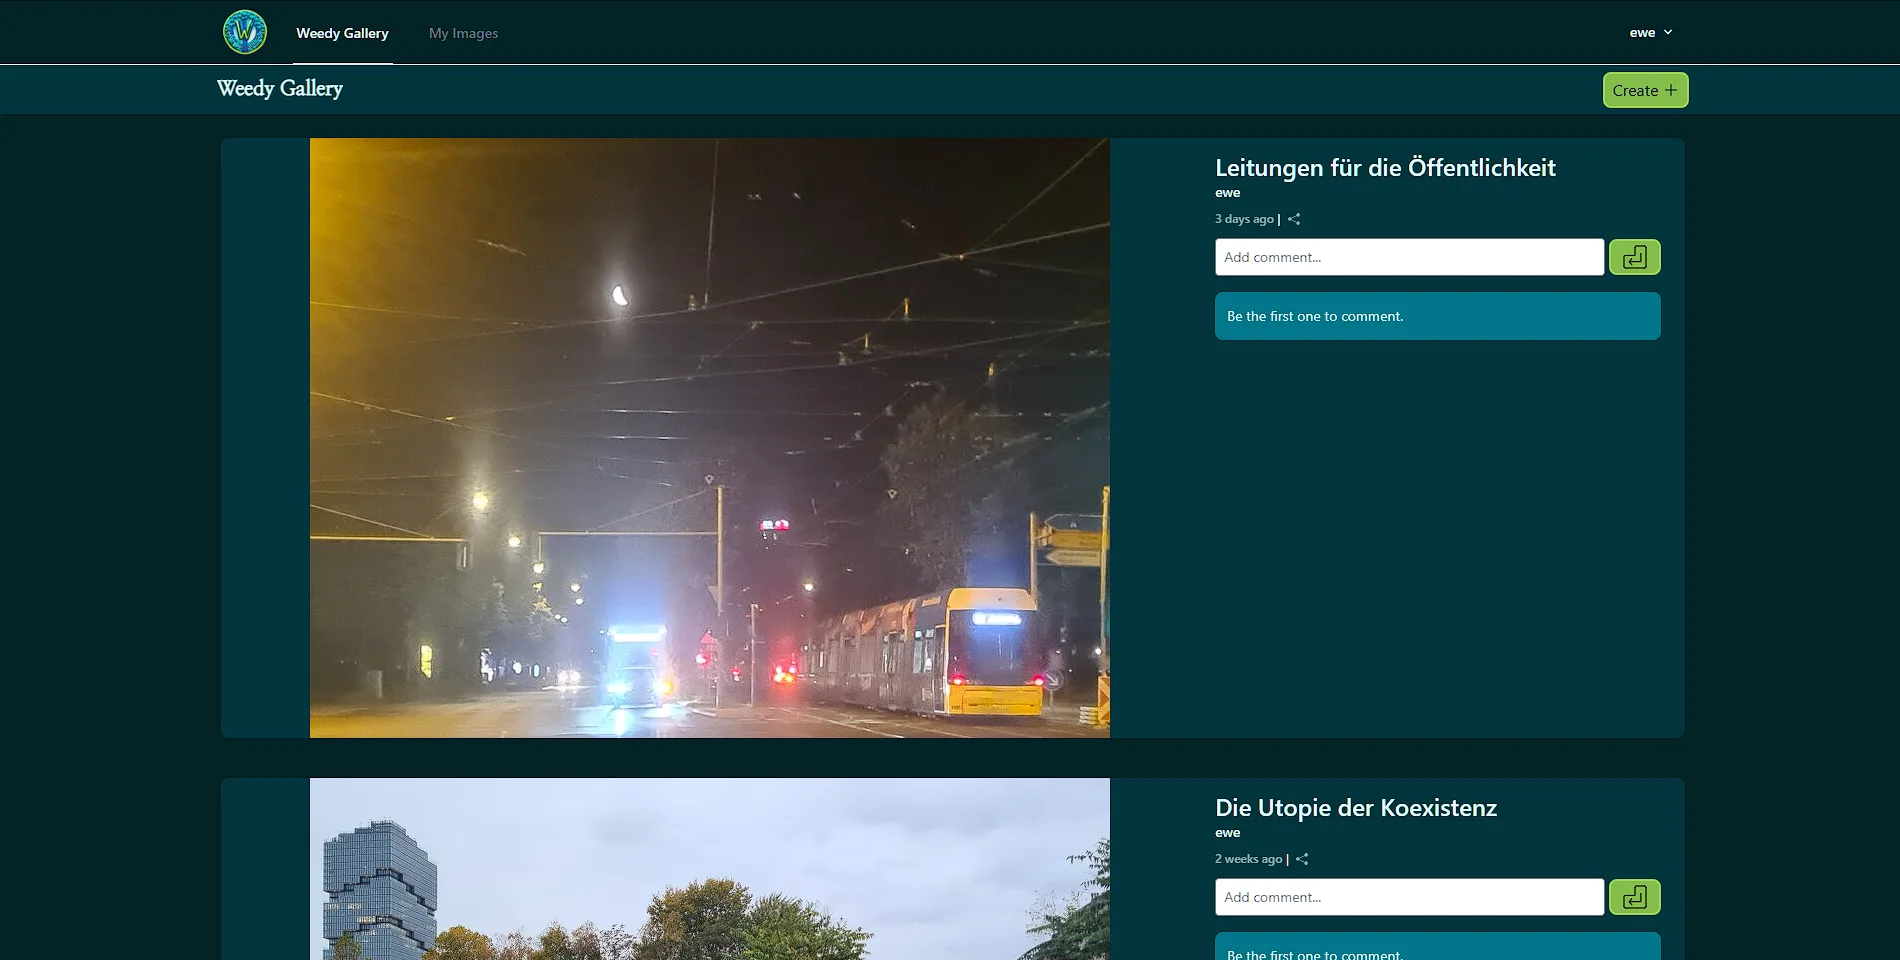Open the Leitungen für die Öffentlichkeit title
Viewport: 1900px width, 960px height.
[x=1385, y=168]
